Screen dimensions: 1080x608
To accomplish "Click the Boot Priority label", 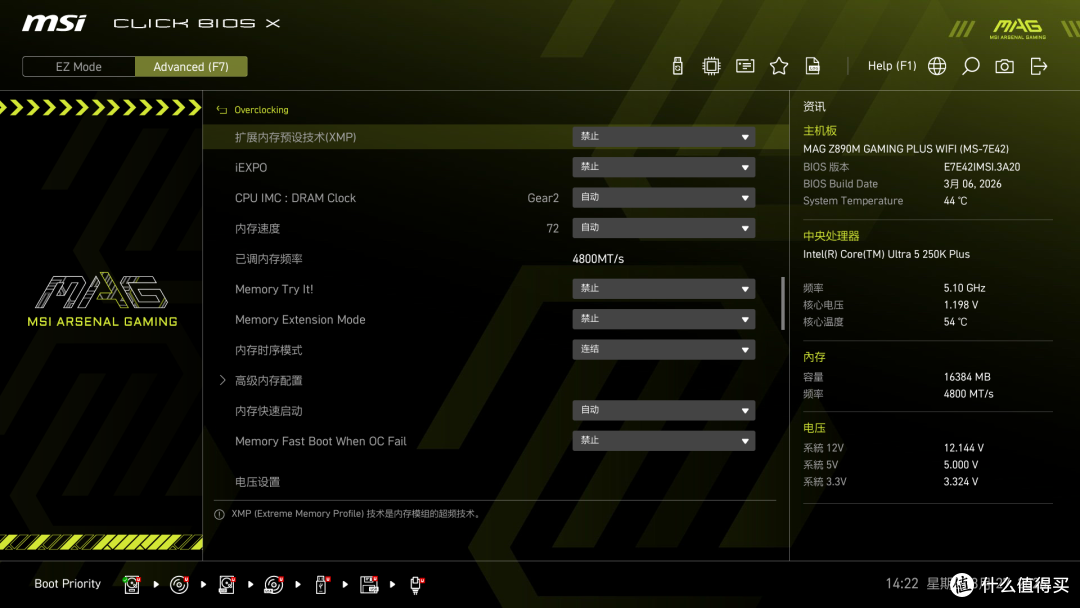I will (68, 583).
